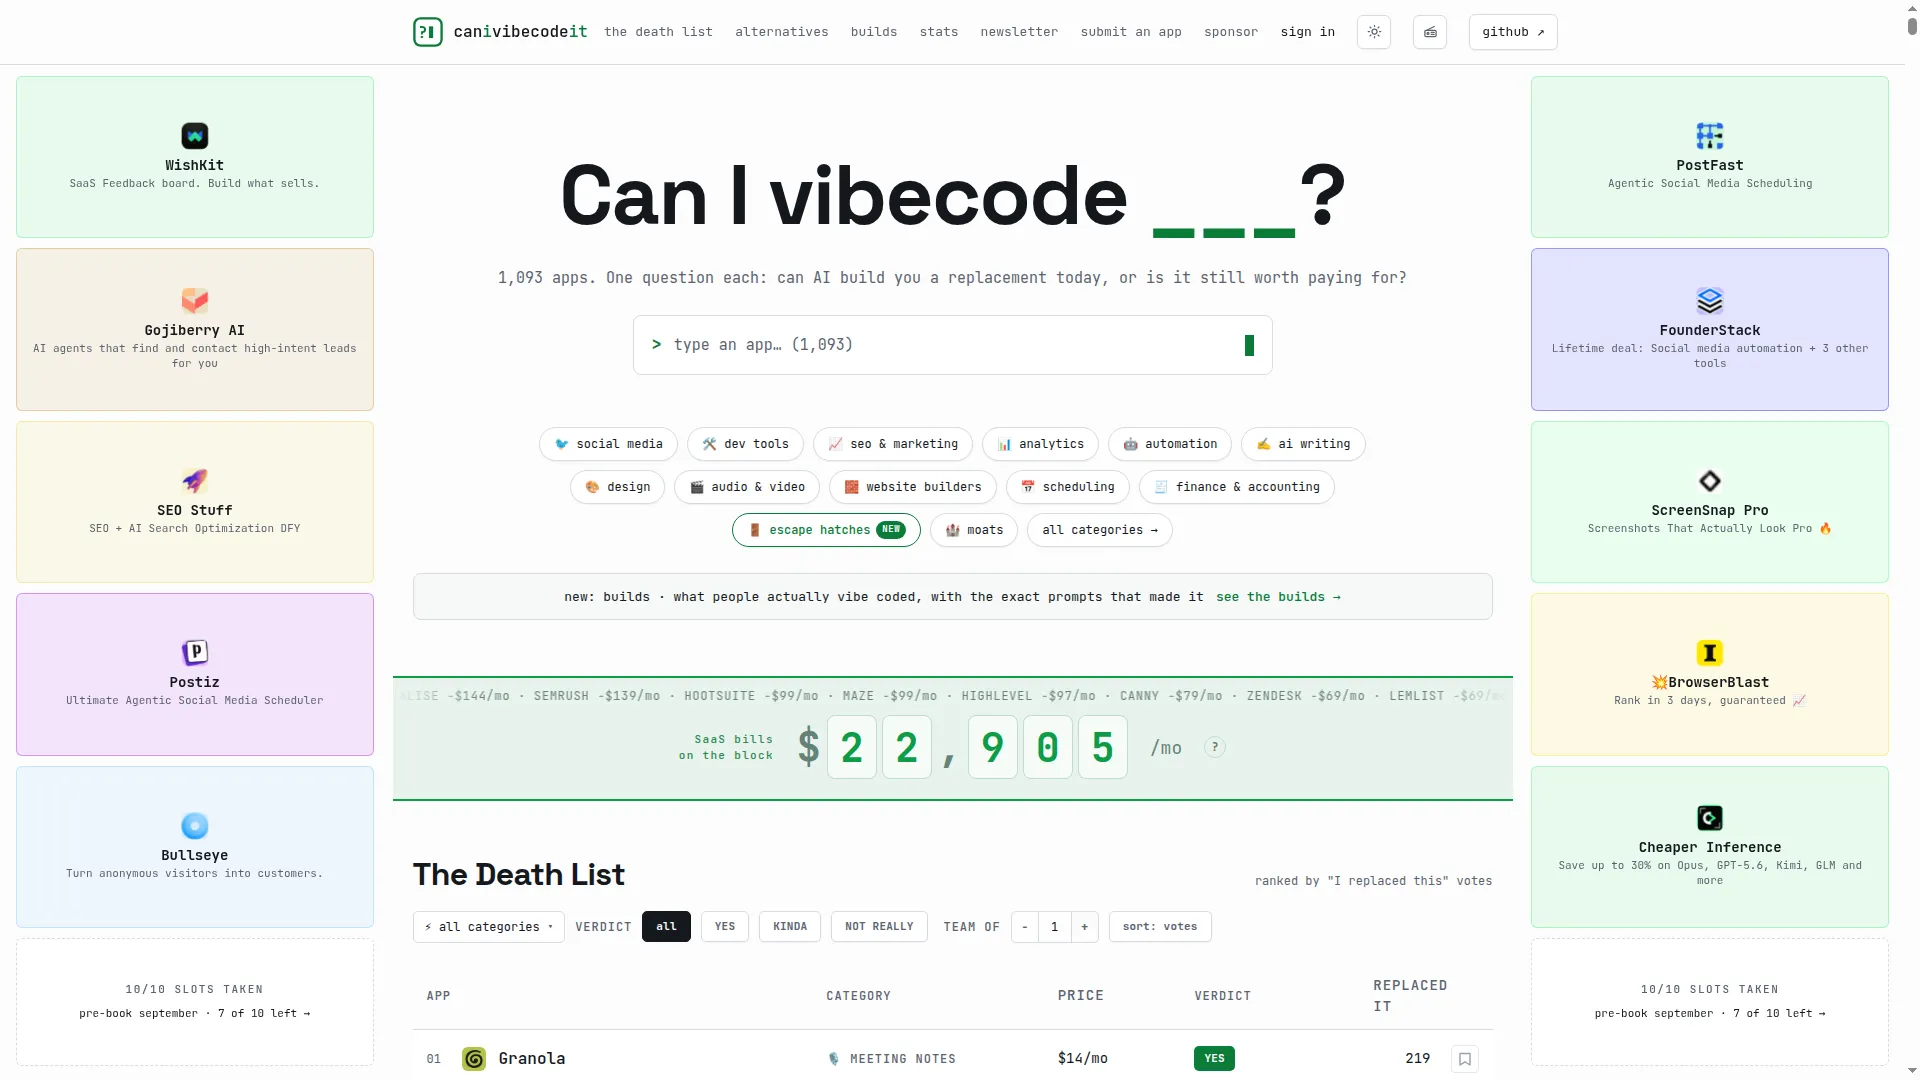Click BrowserBlast yellow icon
1920x1080 pixels.
coord(1710,652)
